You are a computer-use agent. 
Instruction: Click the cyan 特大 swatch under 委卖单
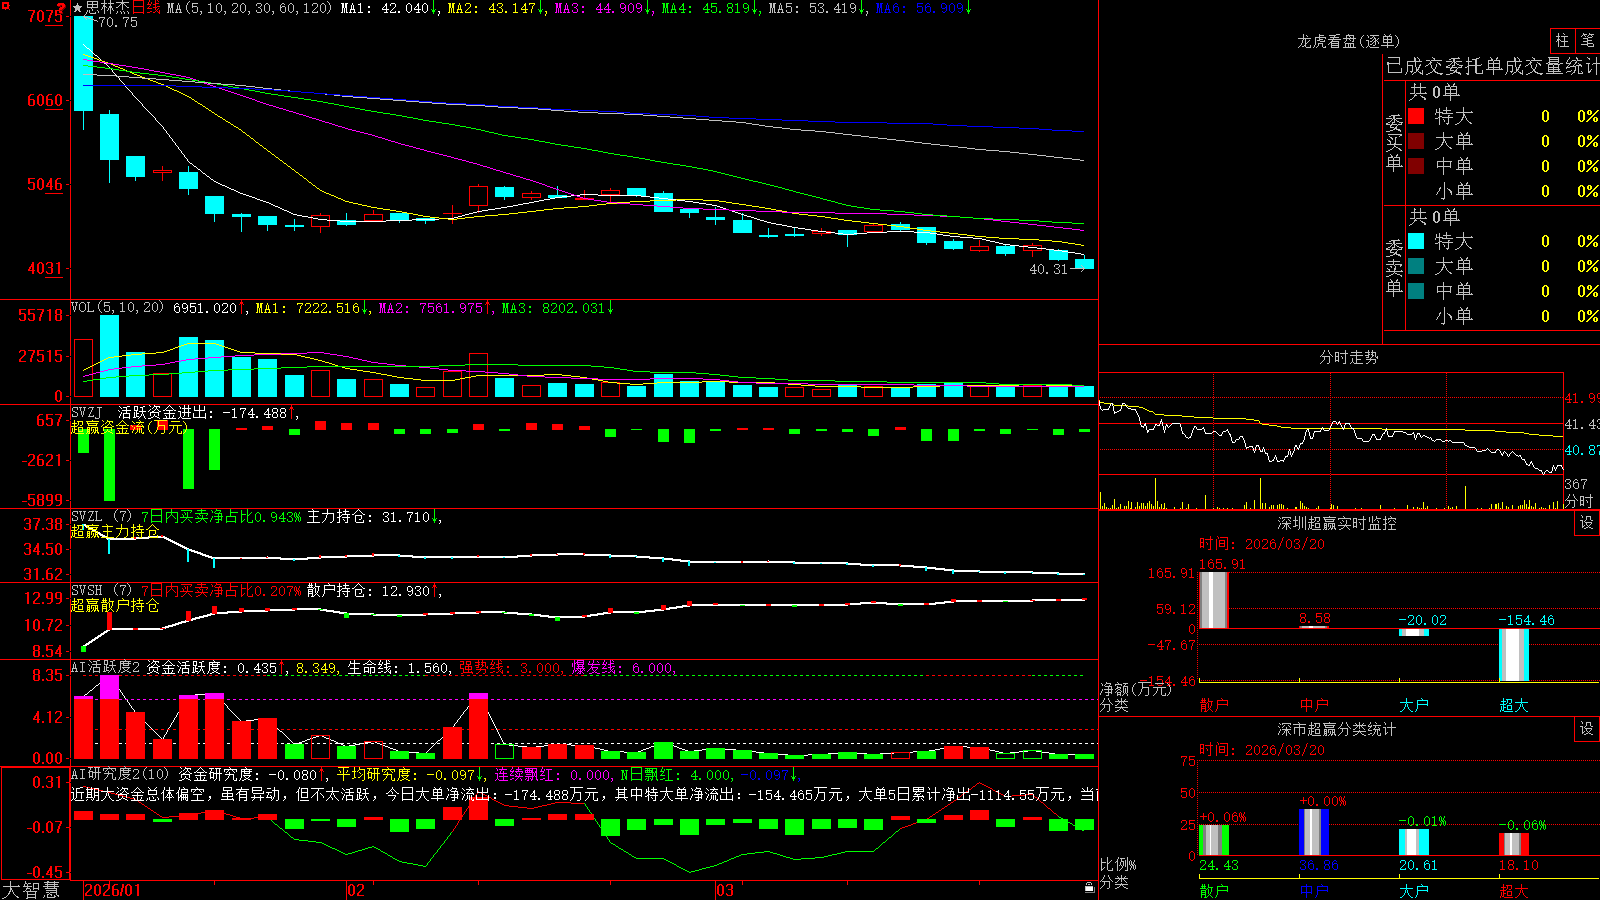pyautogui.click(x=1416, y=241)
